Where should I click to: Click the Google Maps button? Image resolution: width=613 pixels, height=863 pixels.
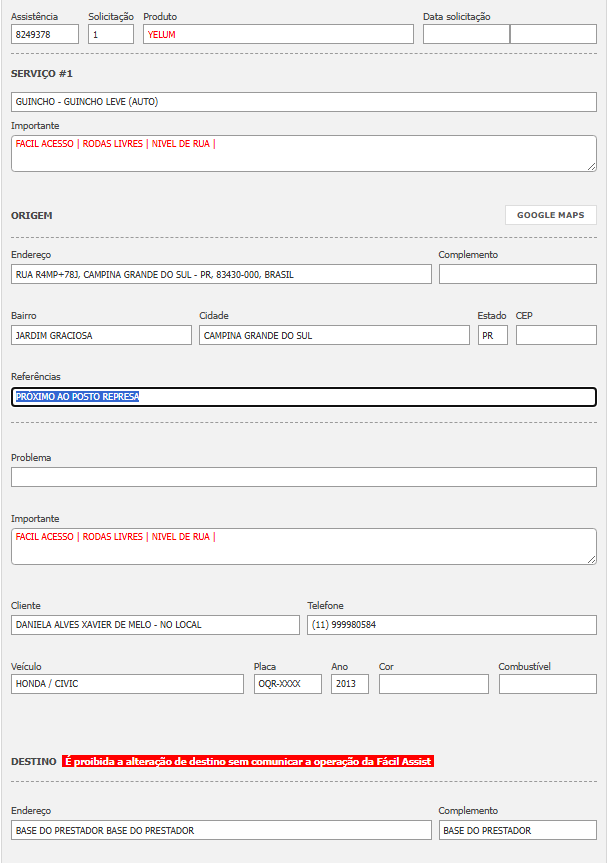click(550, 215)
